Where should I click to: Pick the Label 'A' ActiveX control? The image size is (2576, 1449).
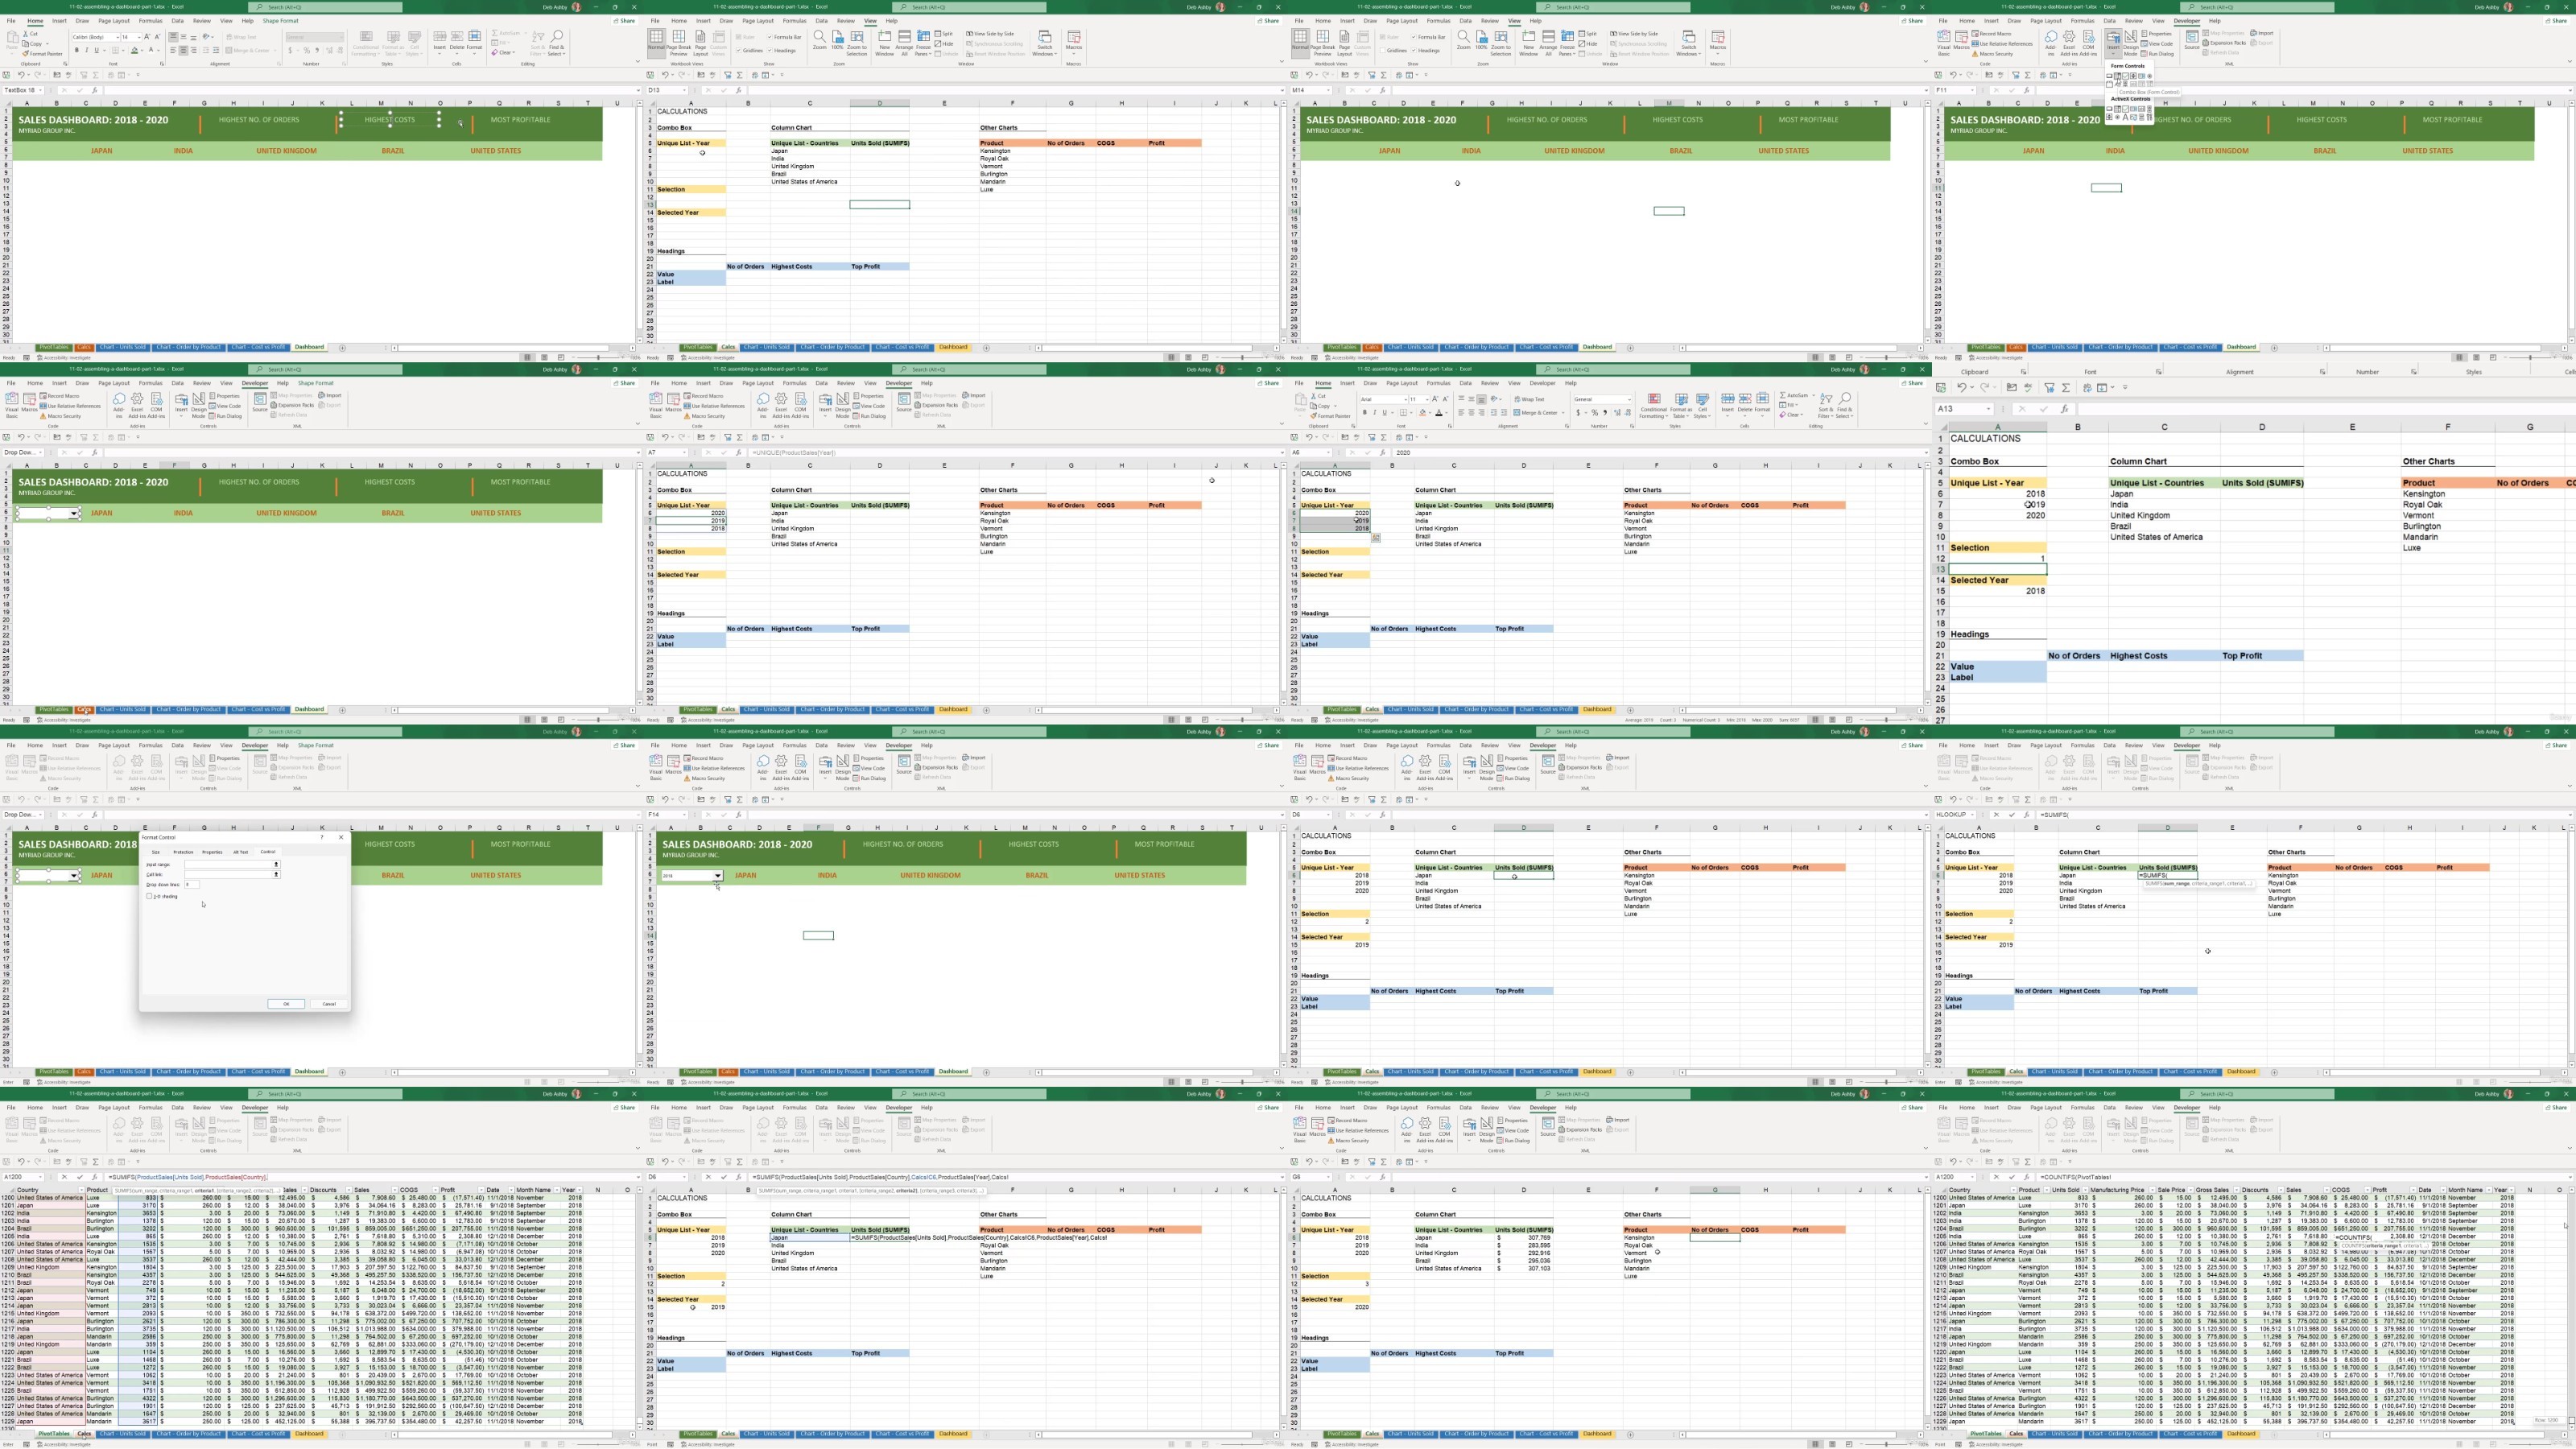coord(2126,117)
